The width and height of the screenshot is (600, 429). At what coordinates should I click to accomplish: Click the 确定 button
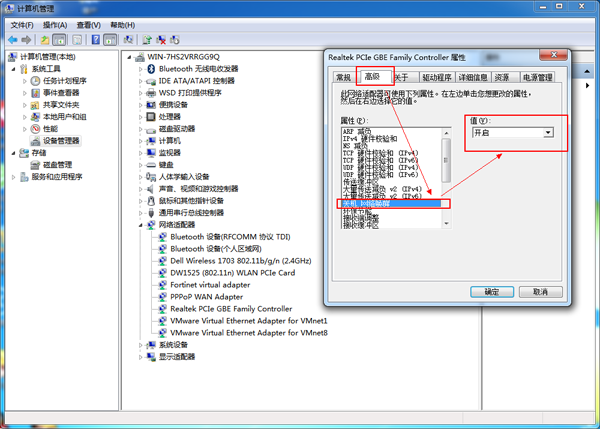coord(491,292)
